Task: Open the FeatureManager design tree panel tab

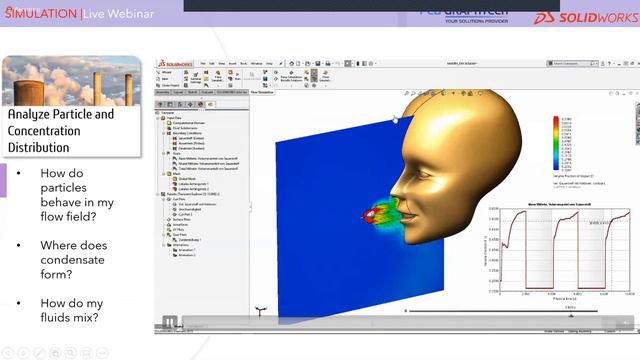Action: (x=160, y=104)
